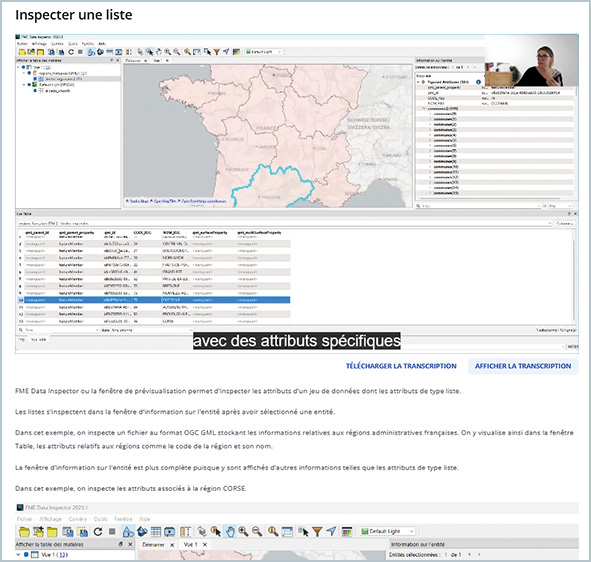This screenshot has width=591, height=562.
Task: Click Refresh icon in lower screenshot toolbar
Action: [98, 532]
